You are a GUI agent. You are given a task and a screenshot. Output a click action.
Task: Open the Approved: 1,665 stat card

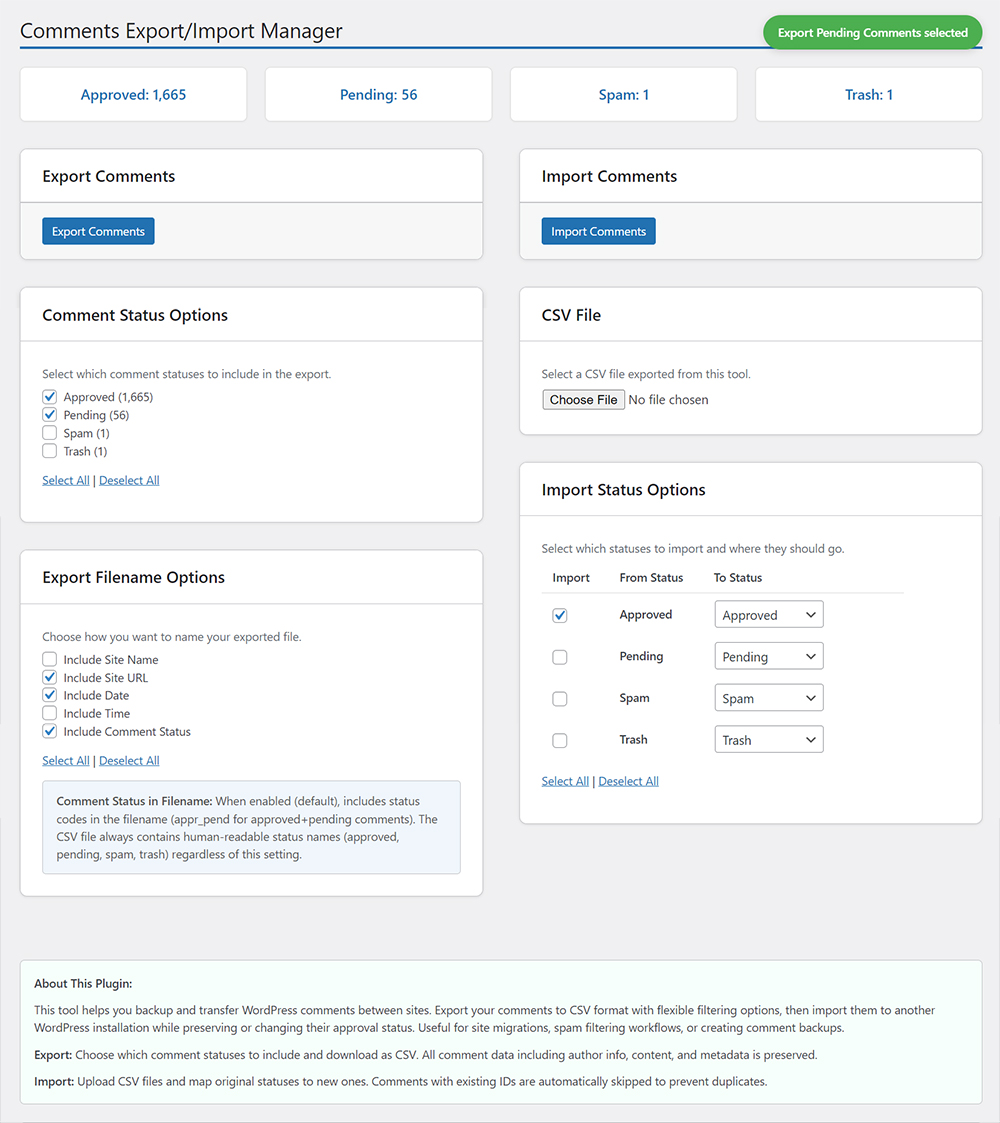133,95
